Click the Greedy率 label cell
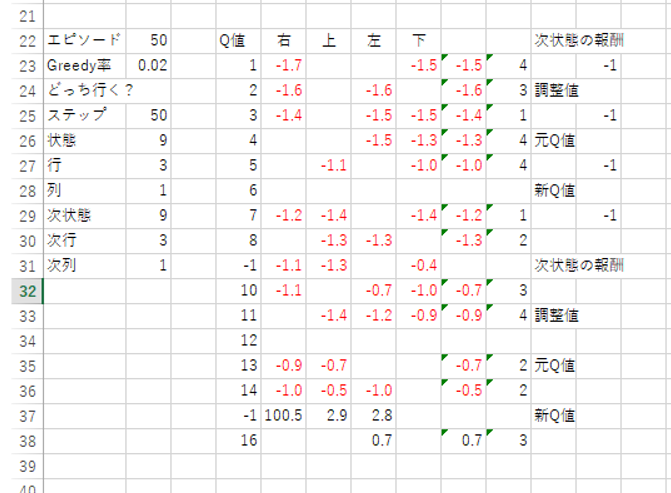Screen dimensions: 671x493 tap(84, 65)
